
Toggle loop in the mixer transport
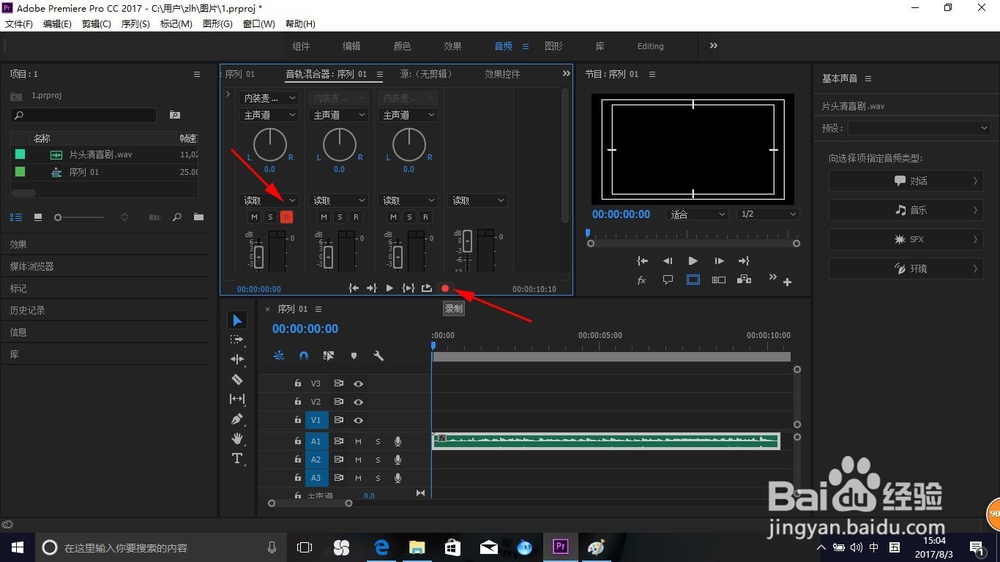[x=427, y=288]
